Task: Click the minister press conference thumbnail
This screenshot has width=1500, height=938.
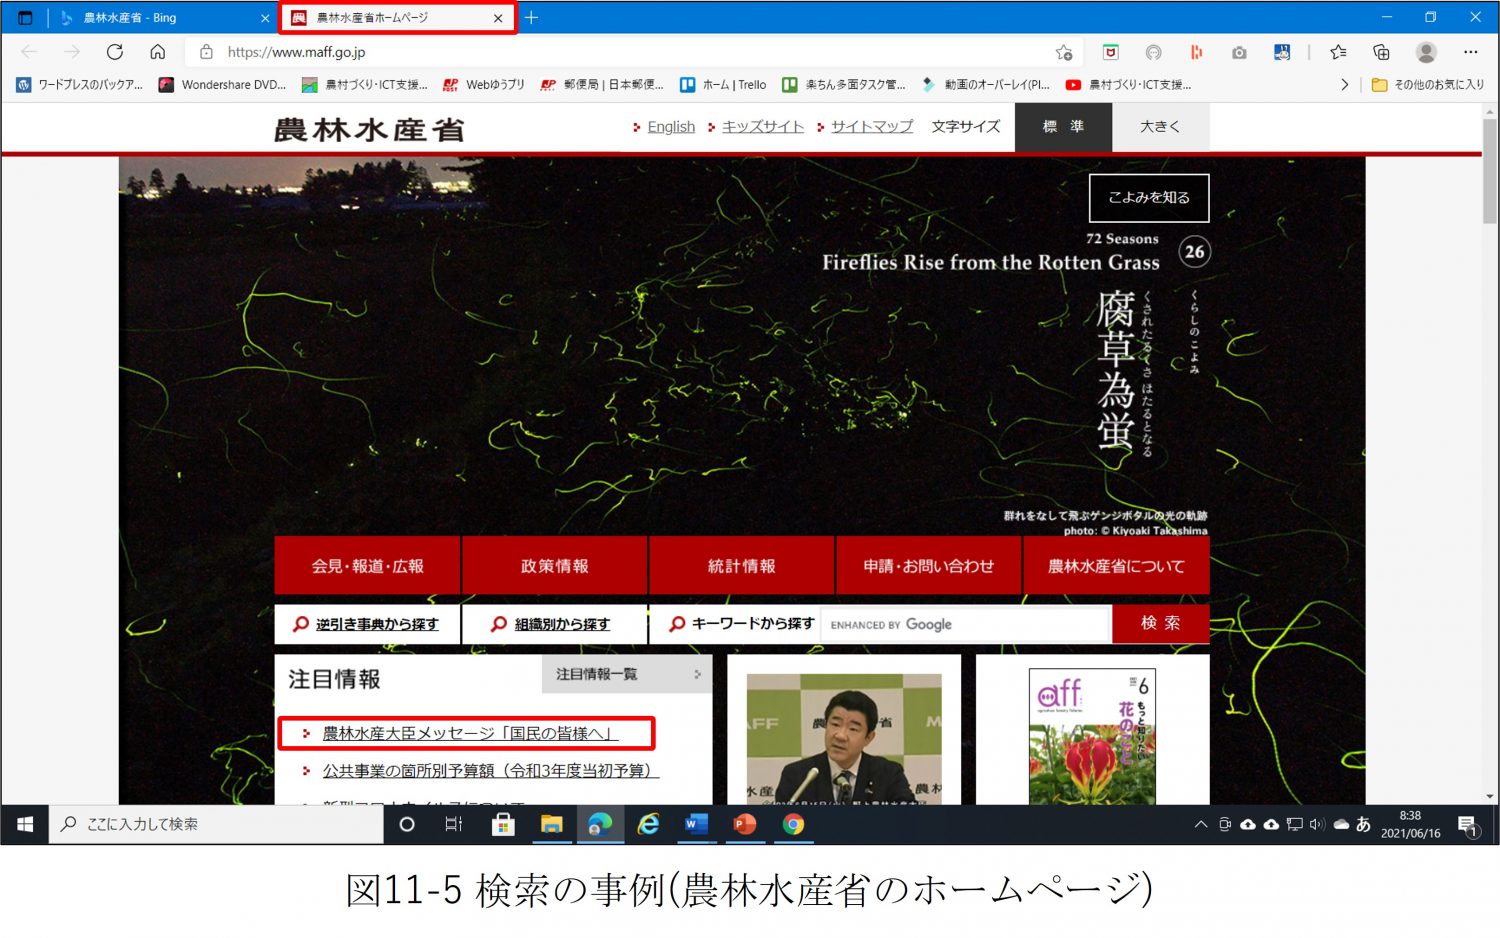Action: coord(844,738)
